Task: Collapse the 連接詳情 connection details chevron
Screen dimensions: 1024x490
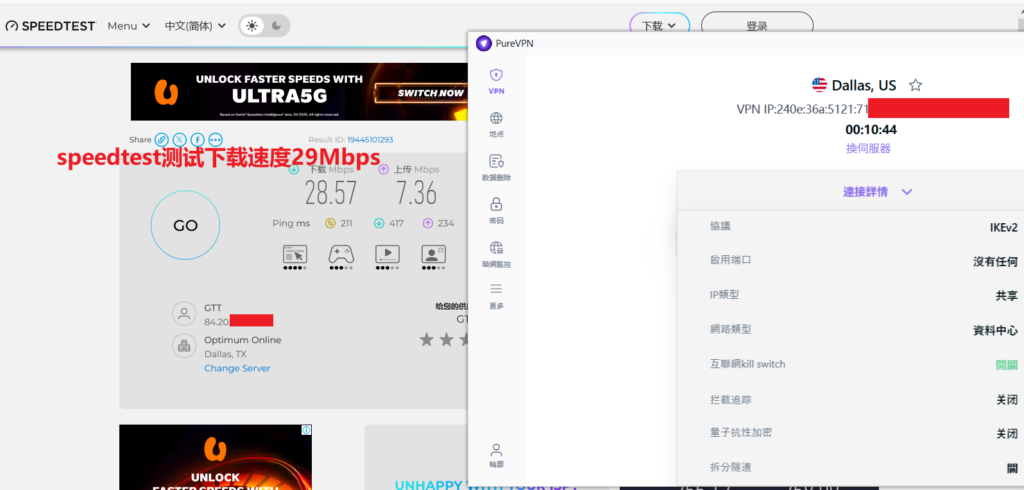Action: [906, 192]
